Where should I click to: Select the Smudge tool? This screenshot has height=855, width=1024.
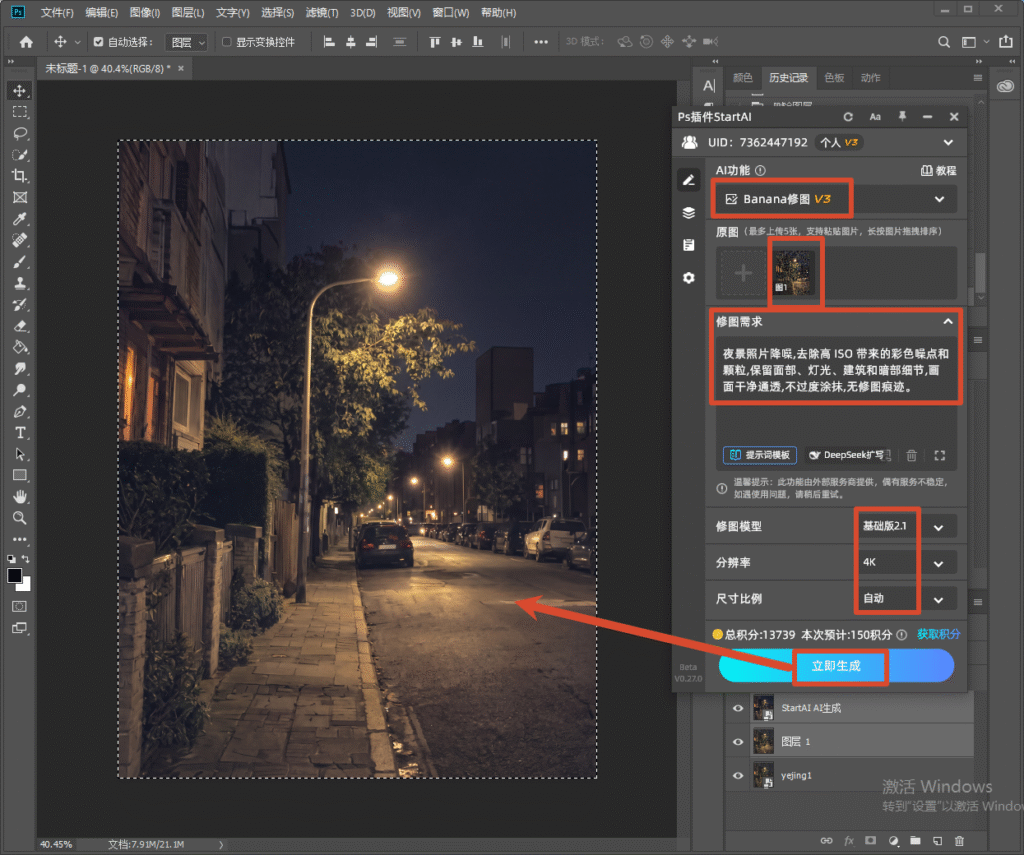tap(20, 368)
